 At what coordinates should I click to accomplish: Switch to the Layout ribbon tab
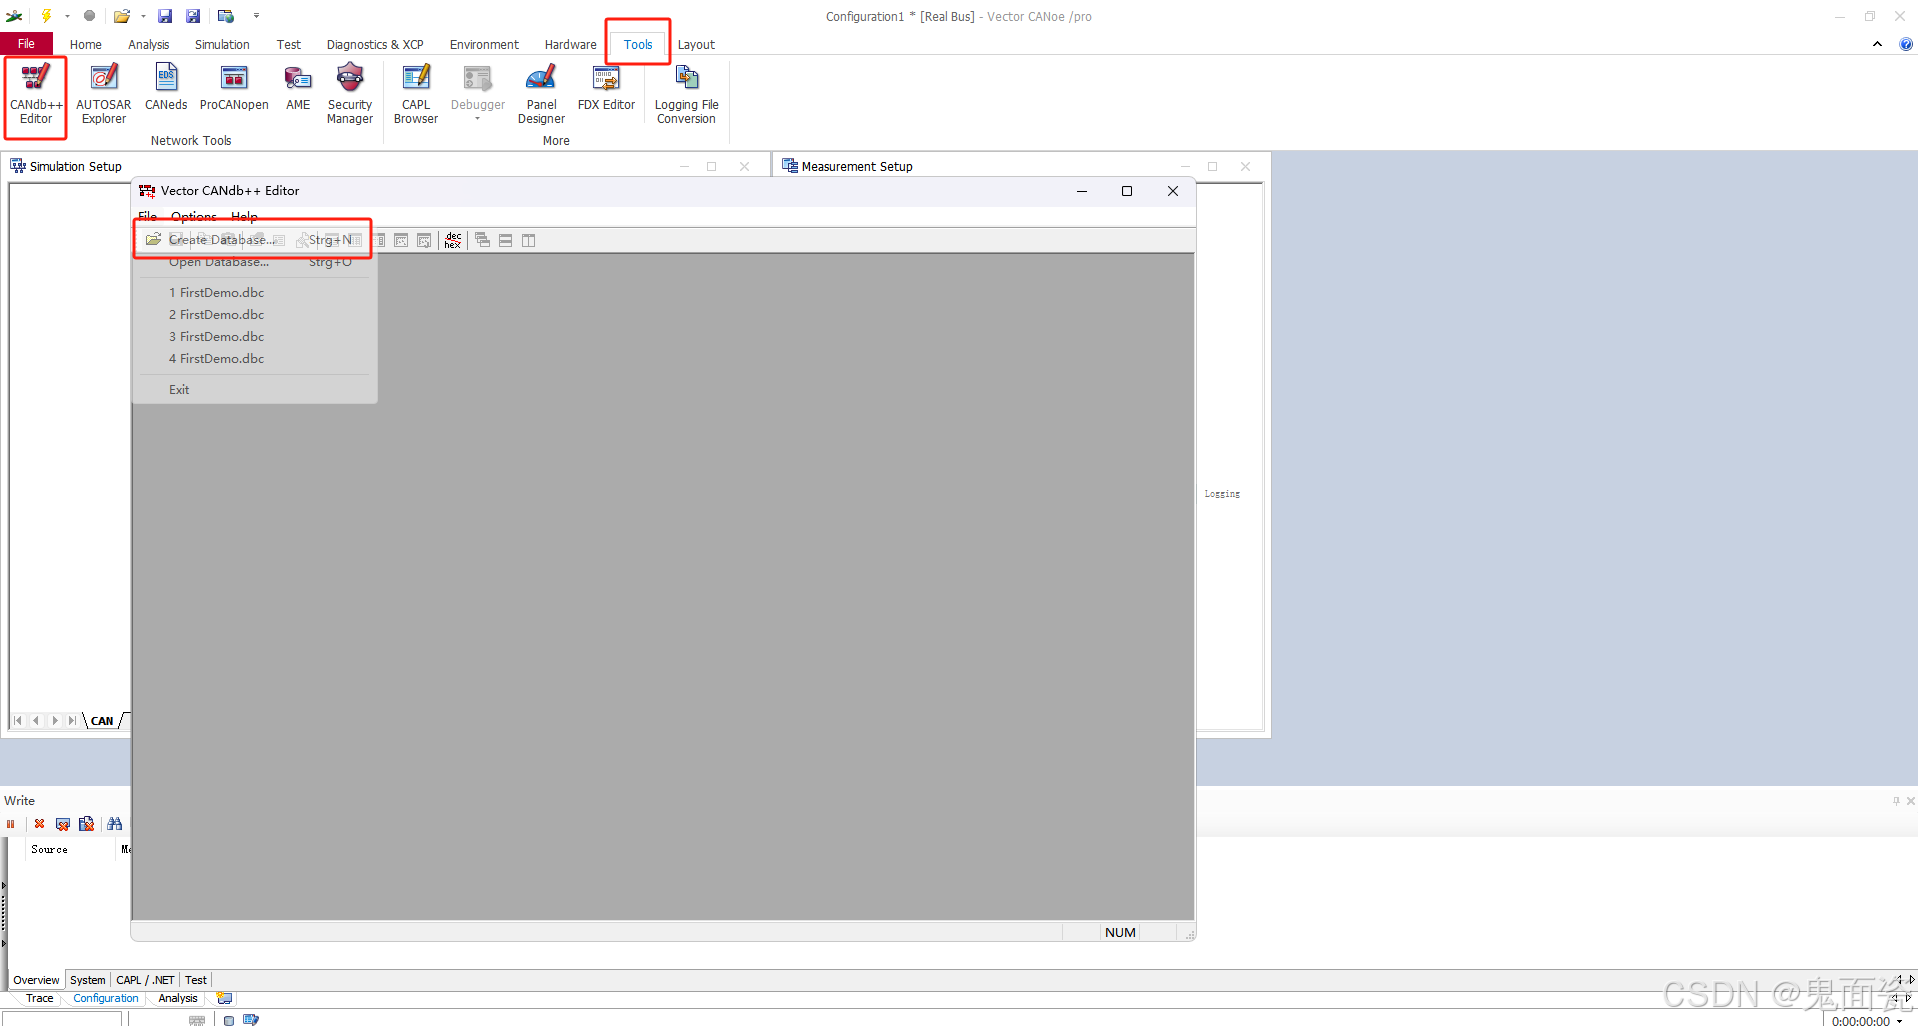tap(696, 45)
